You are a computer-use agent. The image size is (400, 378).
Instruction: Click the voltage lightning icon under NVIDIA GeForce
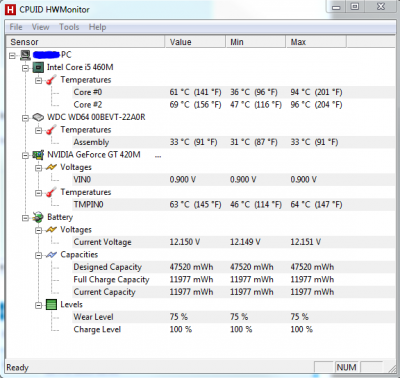click(x=51, y=167)
